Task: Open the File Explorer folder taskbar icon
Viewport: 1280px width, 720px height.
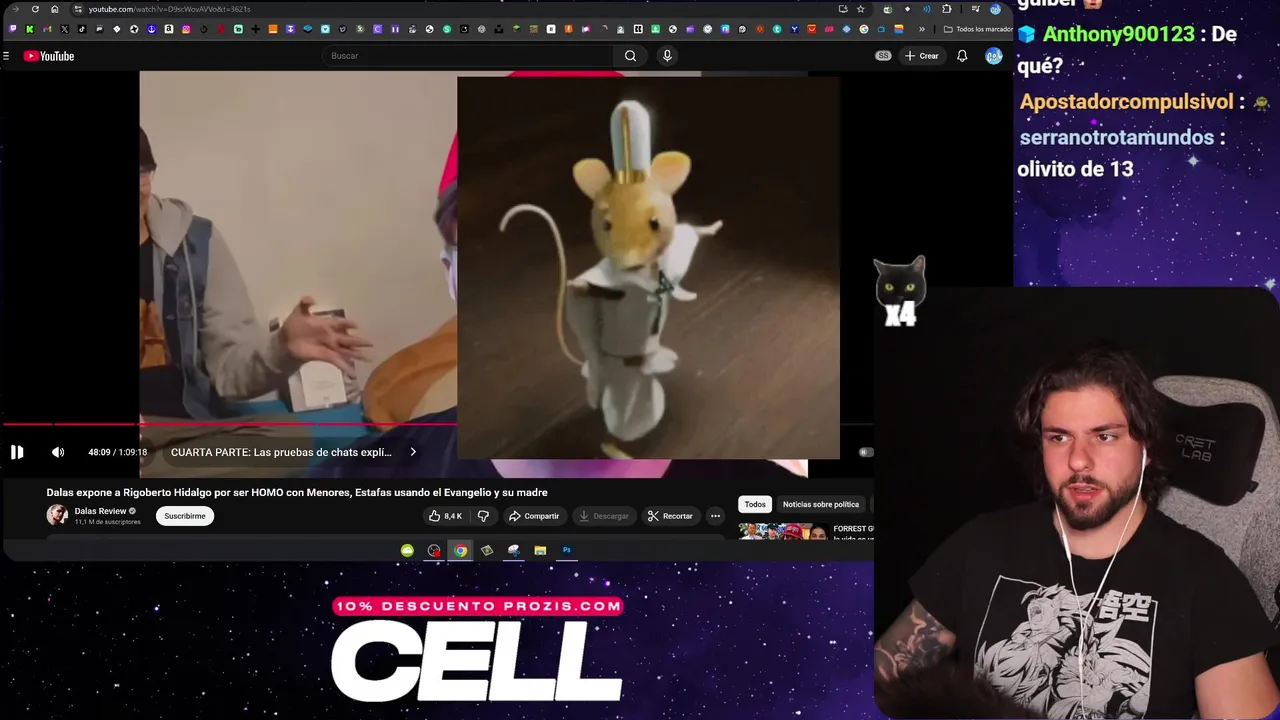Action: click(x=540, y=550)
